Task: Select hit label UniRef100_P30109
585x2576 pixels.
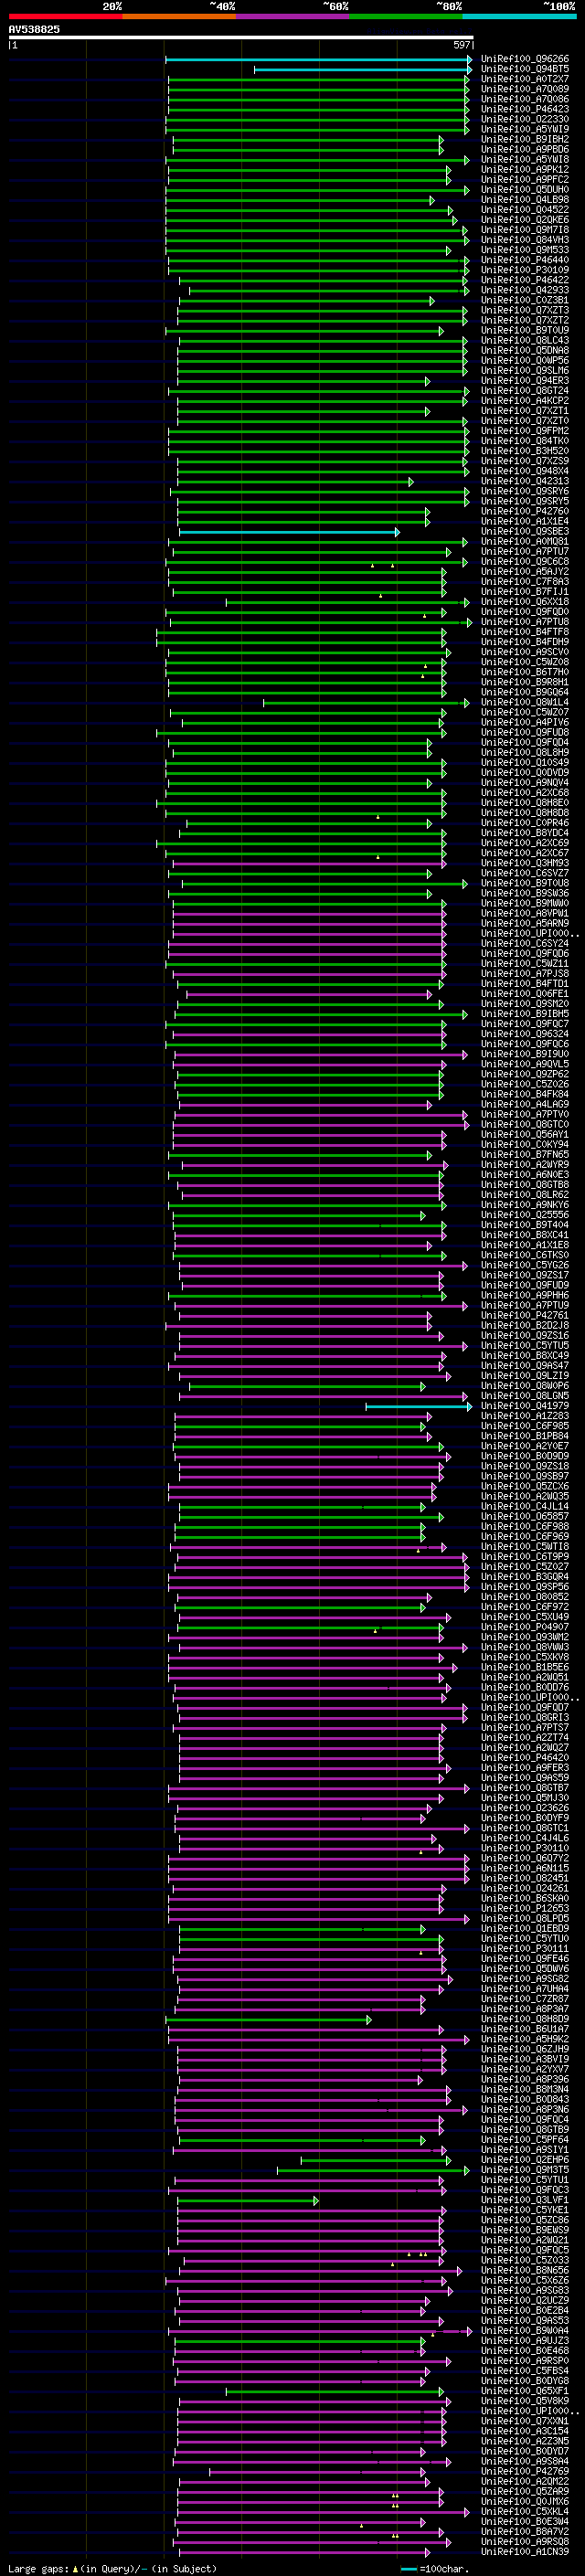Action: (525, 270)
